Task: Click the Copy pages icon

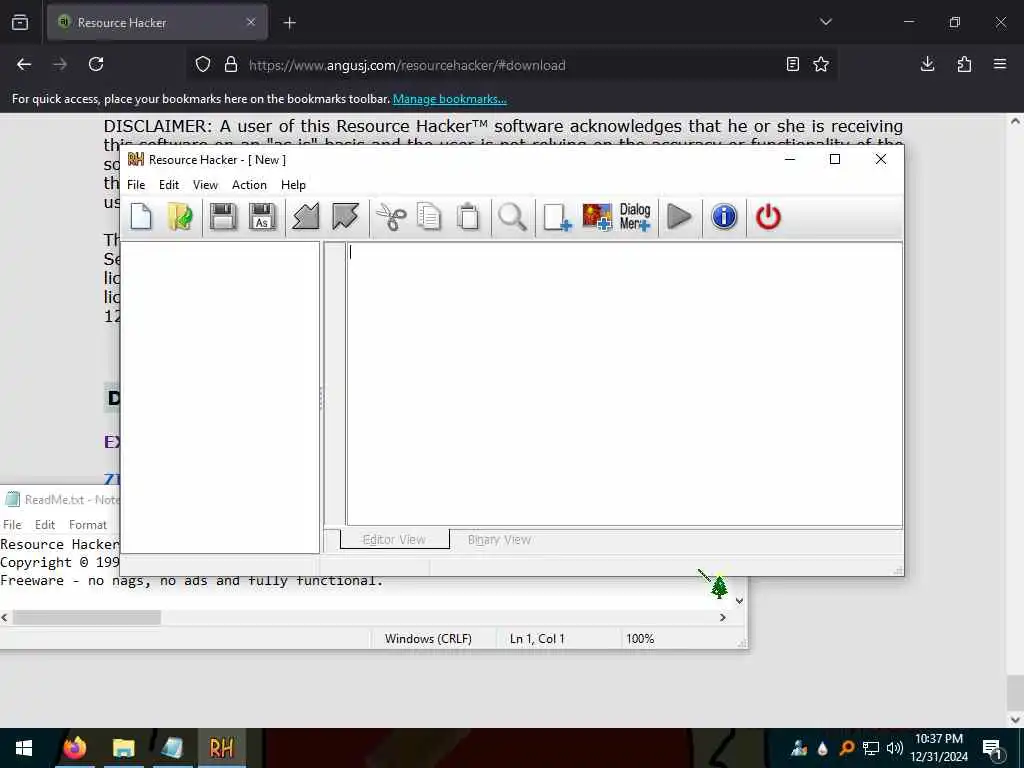Action: coord(429,217)
